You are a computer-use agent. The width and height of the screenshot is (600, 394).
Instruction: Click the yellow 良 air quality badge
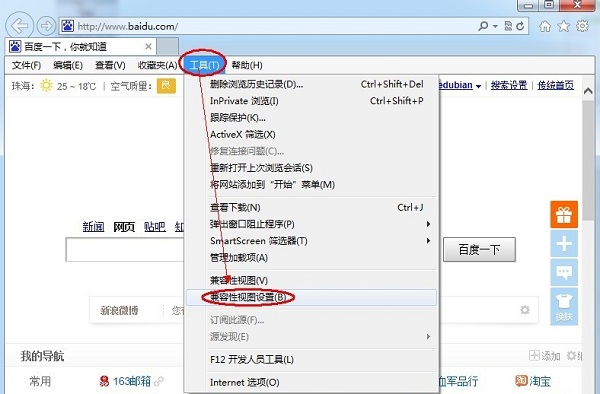click(x=166, y=85)
